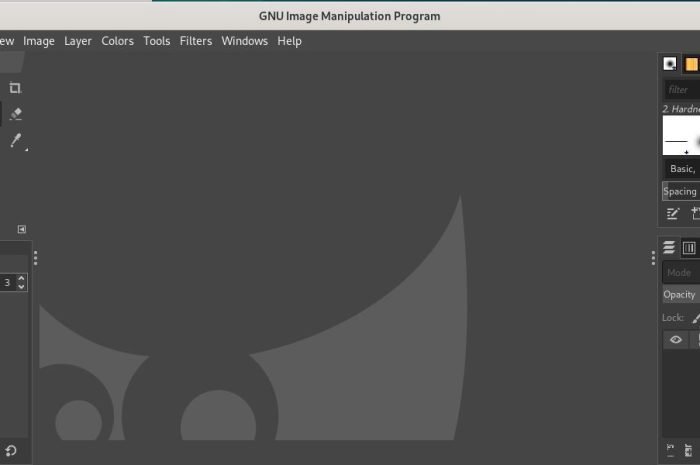Viewport: 700px width, 465px height.
Task: Click the new layer icon at panel bottom
Action: (x=670, y=450)
